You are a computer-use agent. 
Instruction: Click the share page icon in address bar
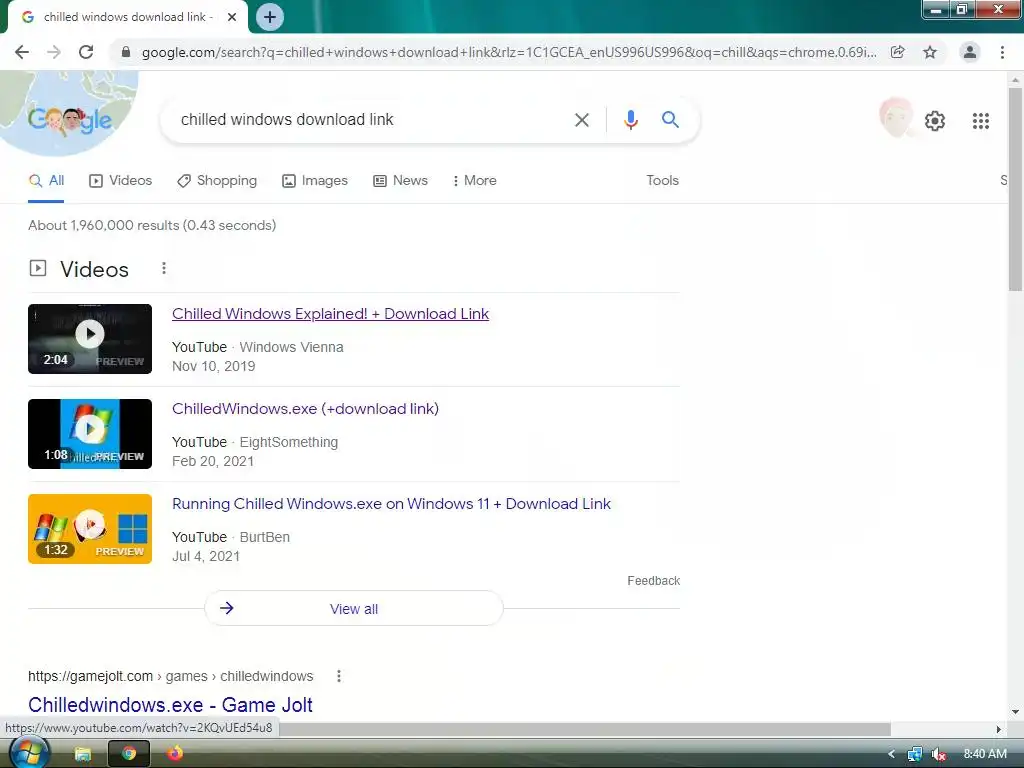pyautogui.click(x=897, y=52)
